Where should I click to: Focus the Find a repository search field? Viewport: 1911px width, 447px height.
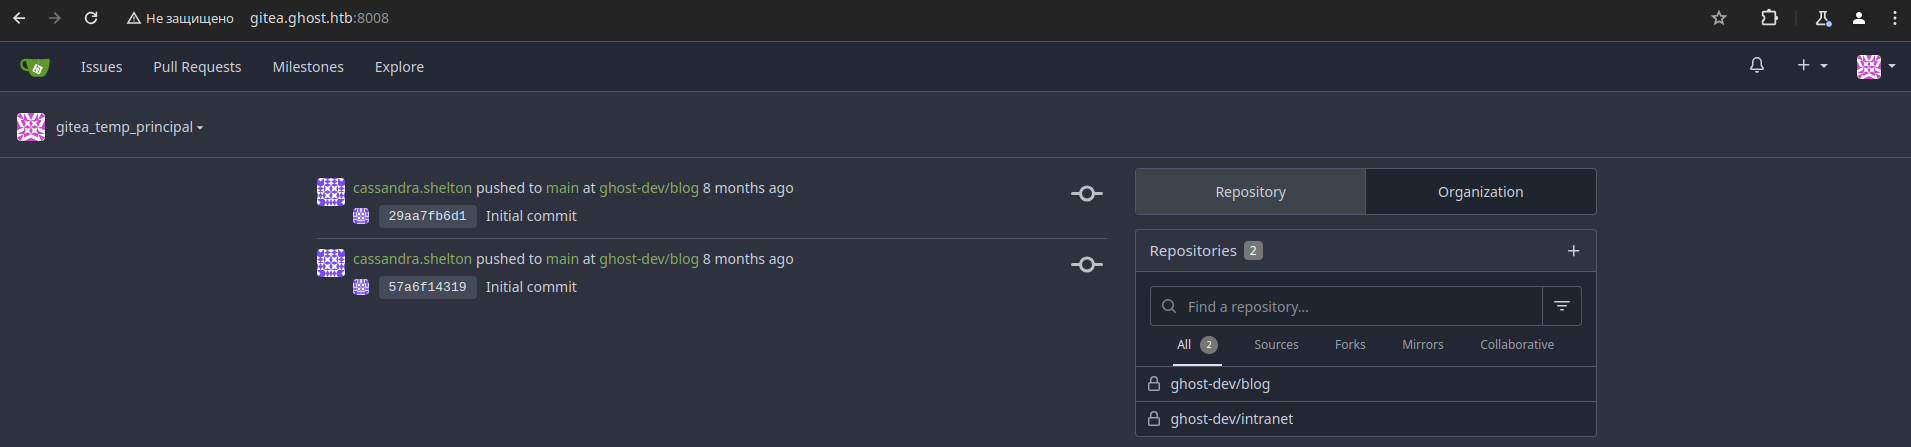(x=1346, y=306)
